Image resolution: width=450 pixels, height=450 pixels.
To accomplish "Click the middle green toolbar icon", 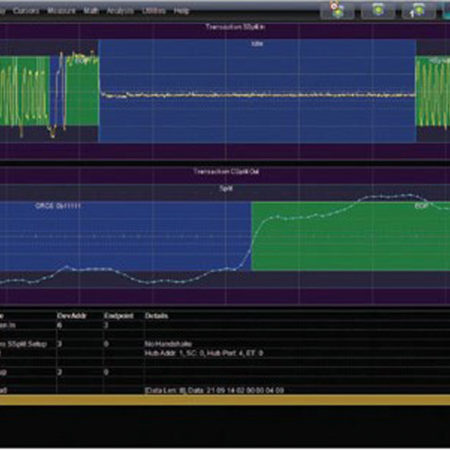I will (378, 10).
